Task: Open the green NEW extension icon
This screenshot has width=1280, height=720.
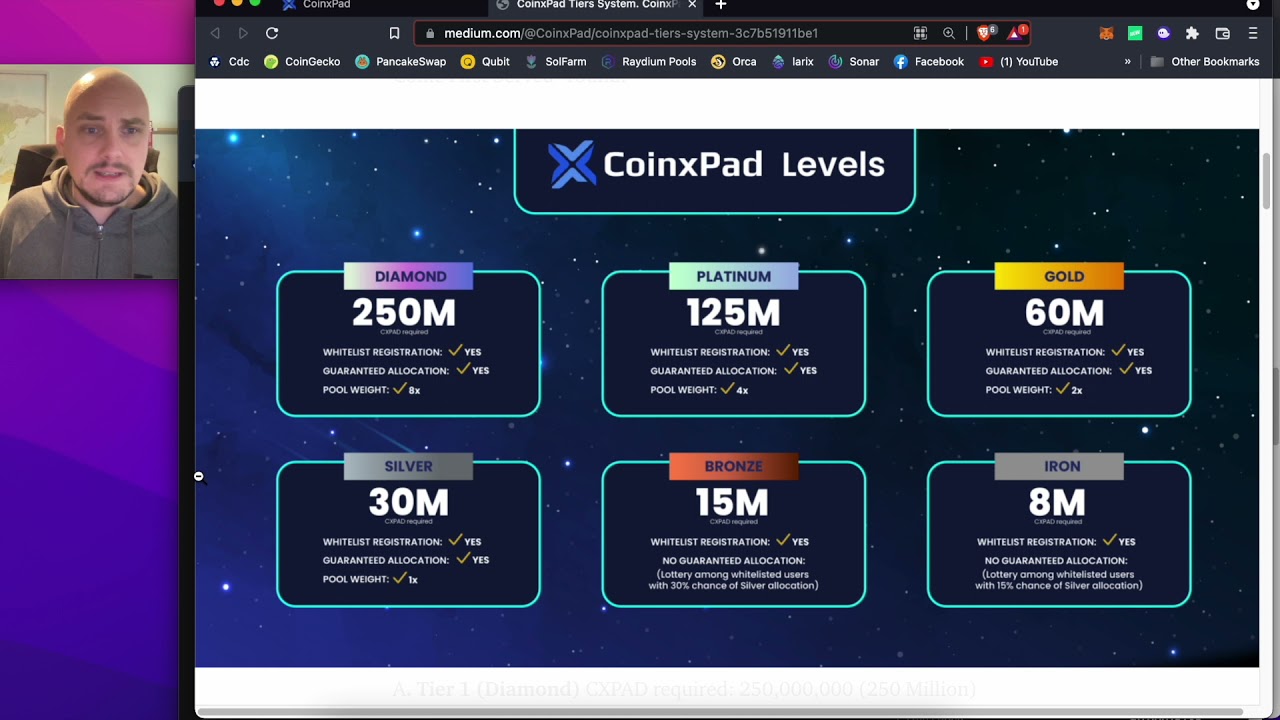Action: click(1135, 33)
